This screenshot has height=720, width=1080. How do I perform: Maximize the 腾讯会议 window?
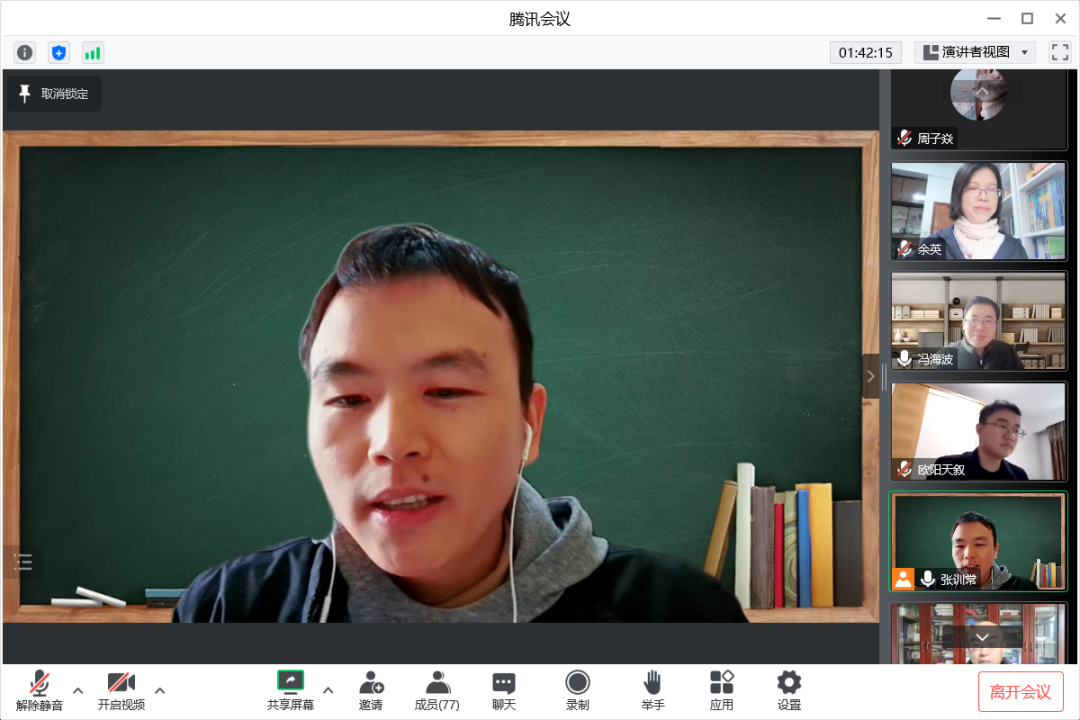tap(1027, 19)
